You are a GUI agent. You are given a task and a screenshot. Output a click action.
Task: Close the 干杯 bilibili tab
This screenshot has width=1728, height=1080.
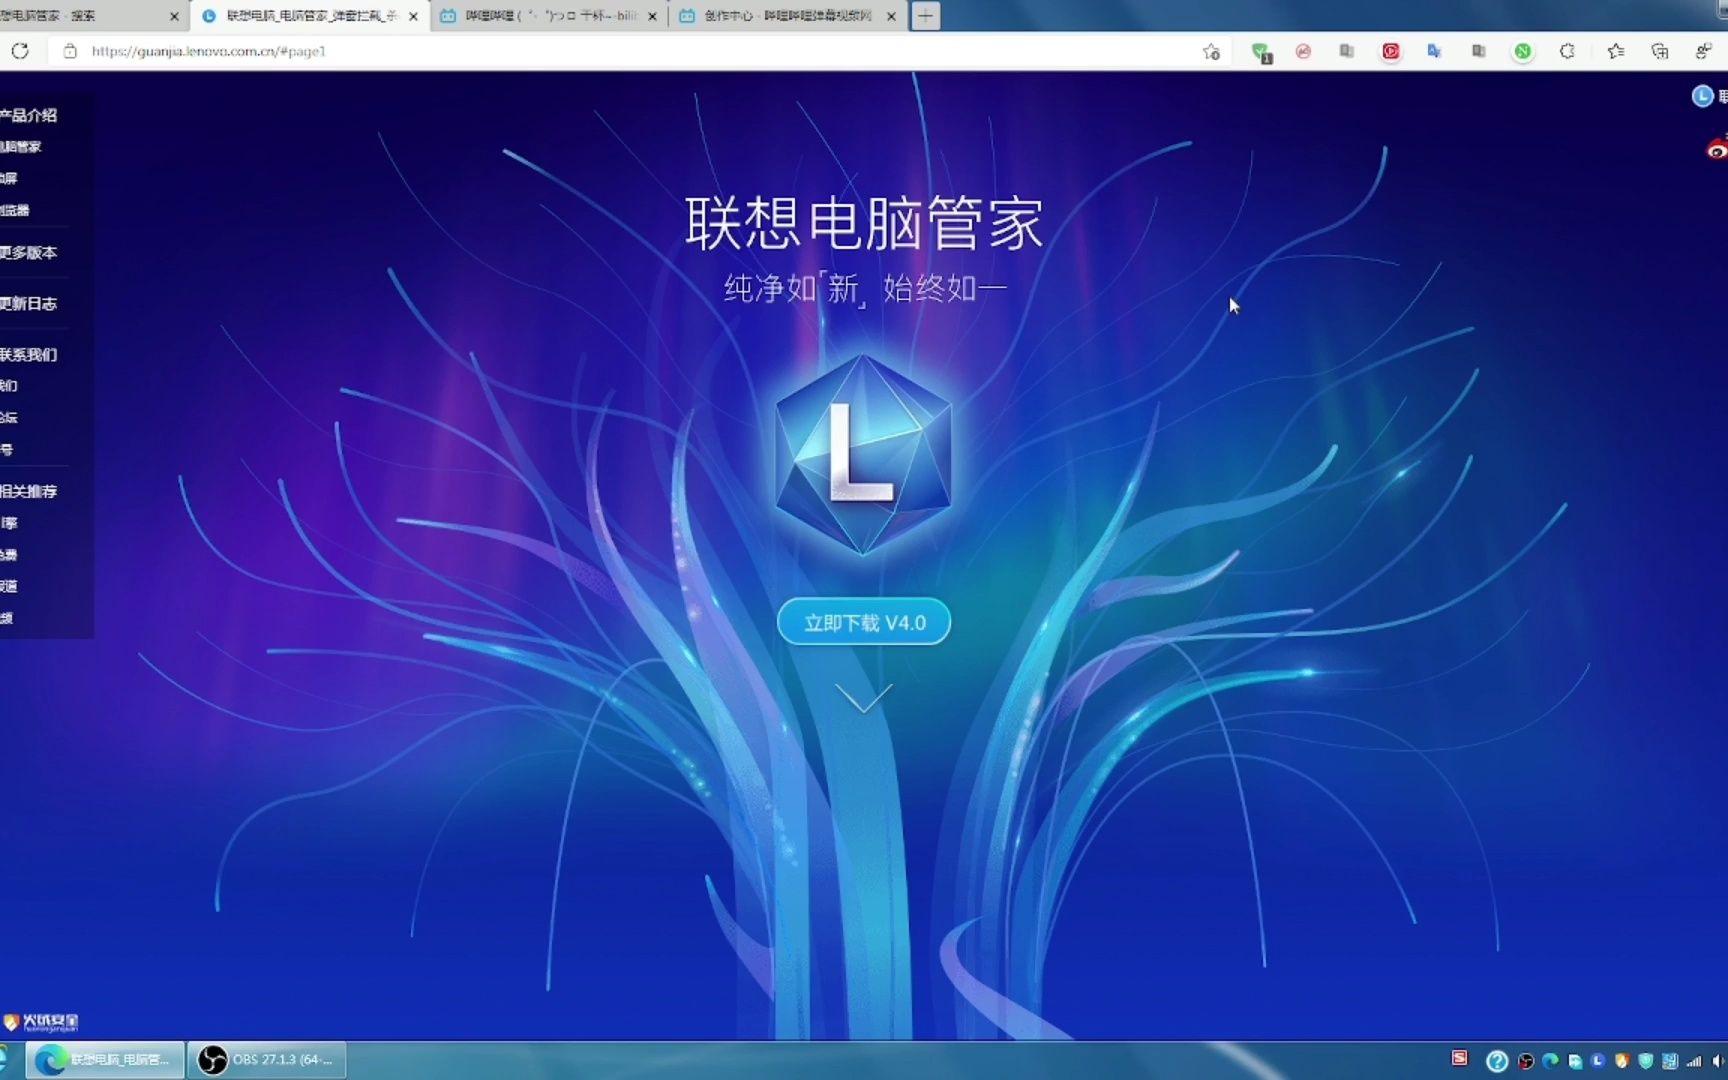pyautogui.click(x=652, y=16)
